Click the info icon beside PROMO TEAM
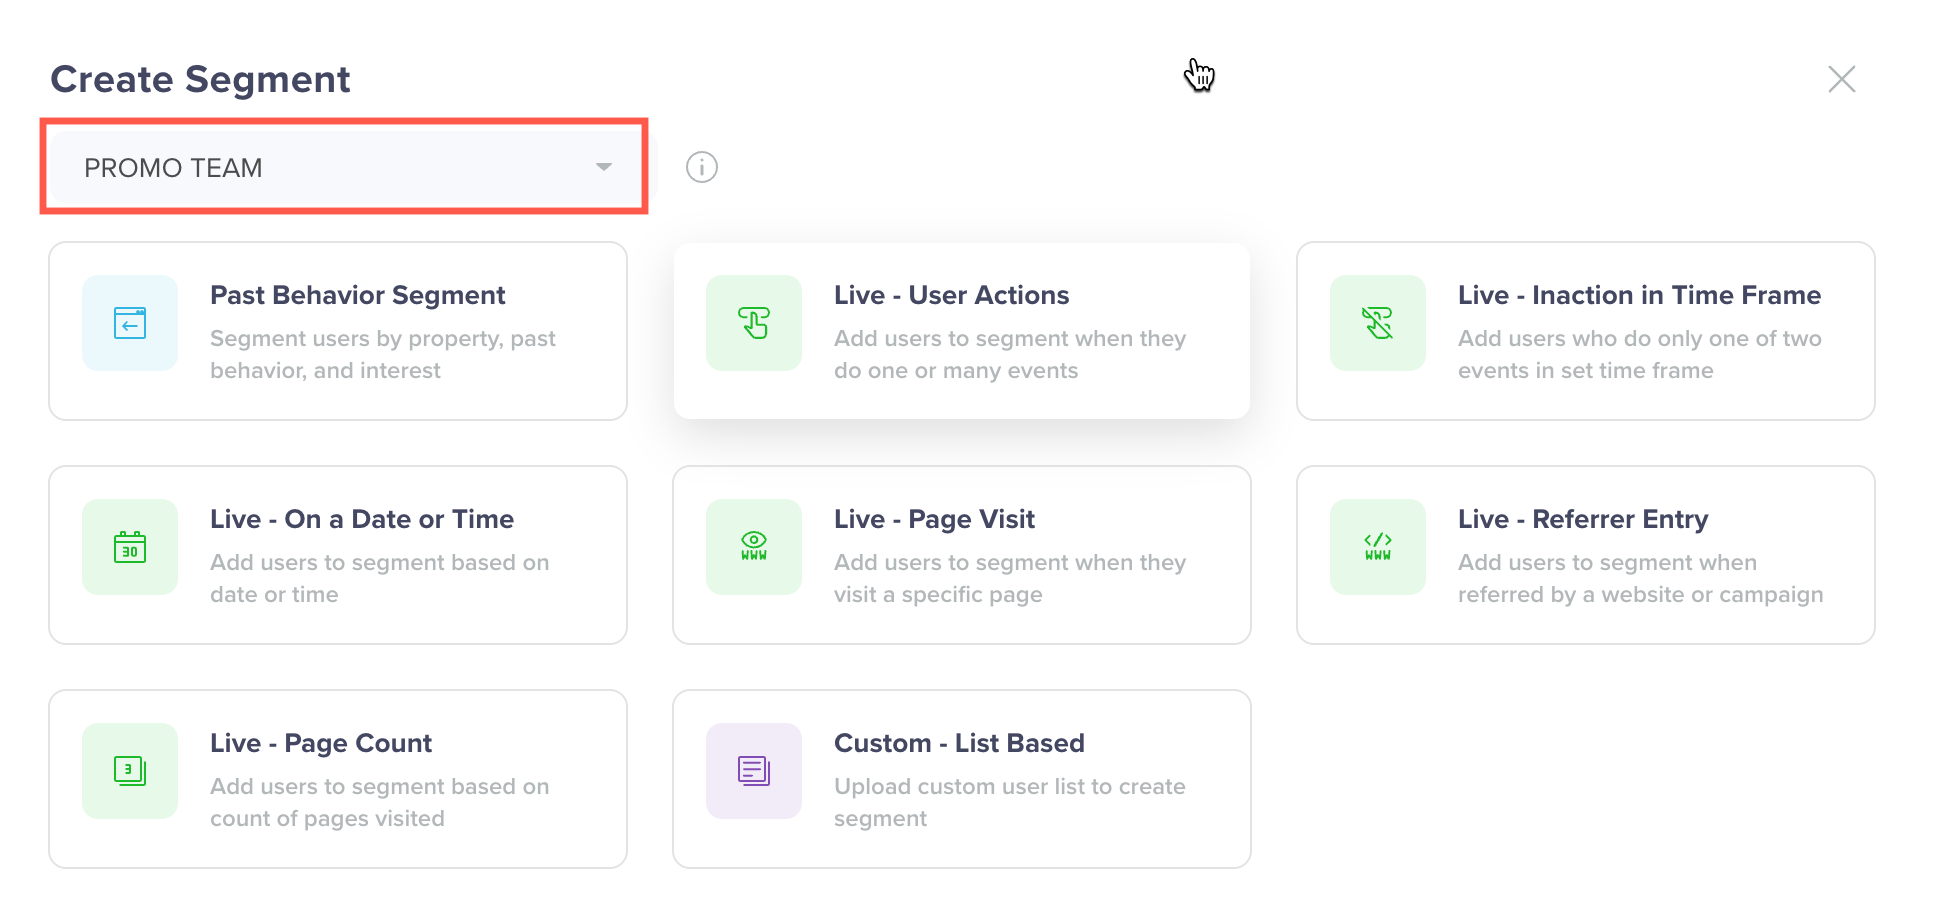1934x912 pixels. [x=701, y=166]
